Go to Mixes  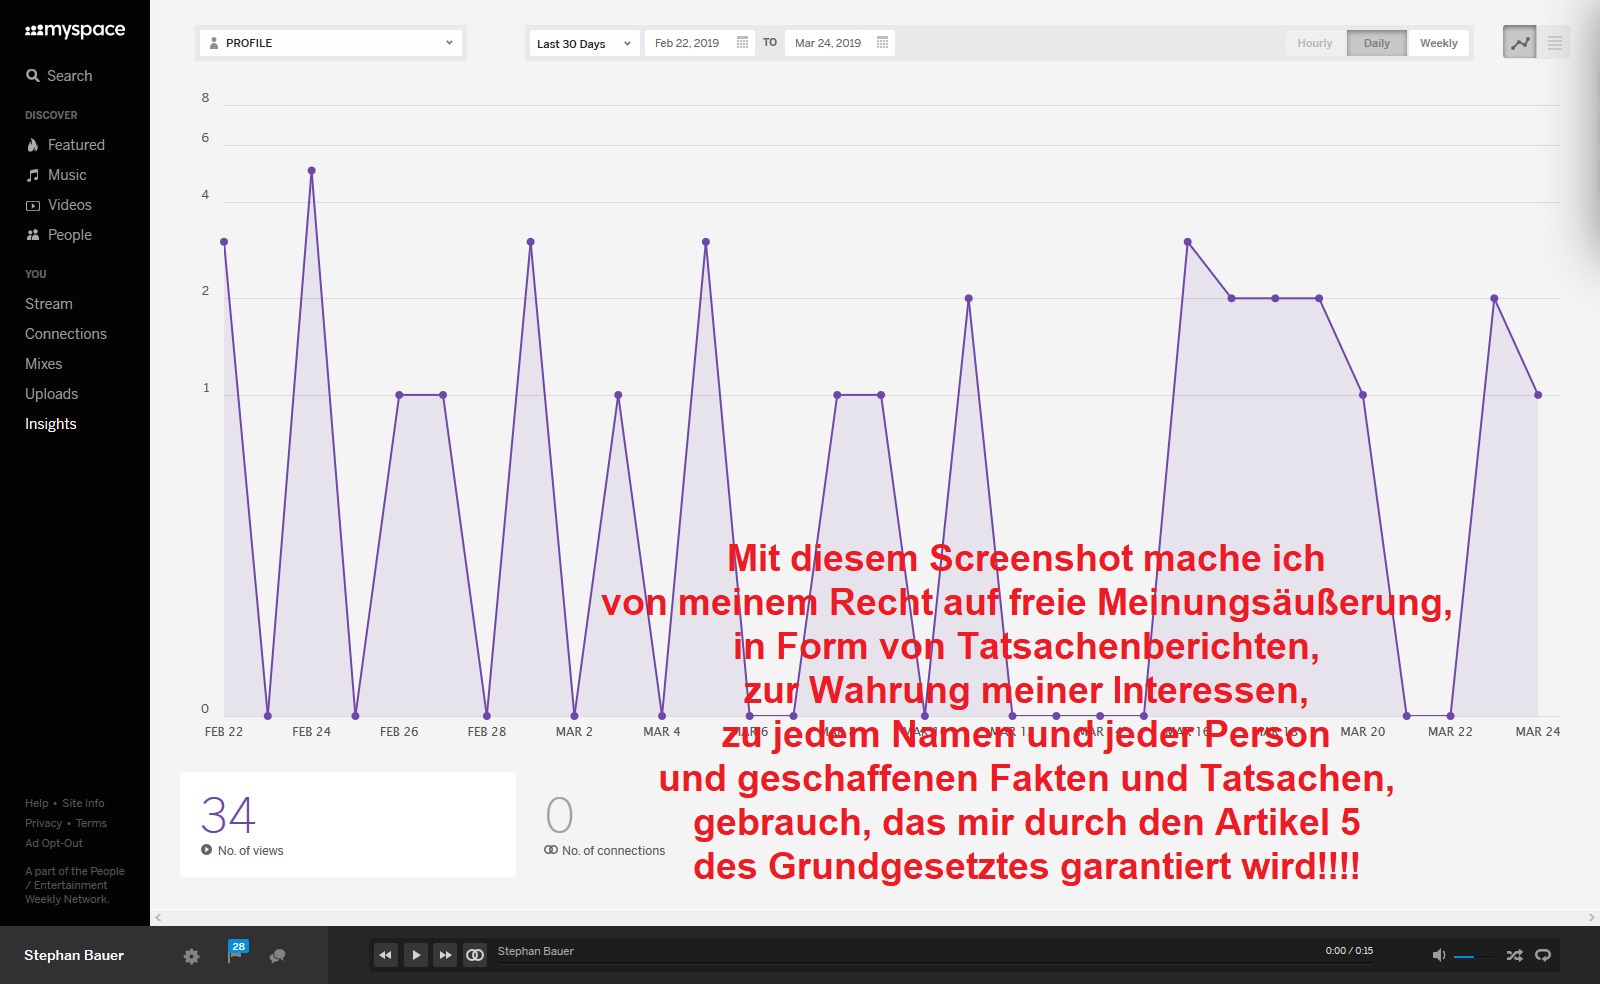44,364
